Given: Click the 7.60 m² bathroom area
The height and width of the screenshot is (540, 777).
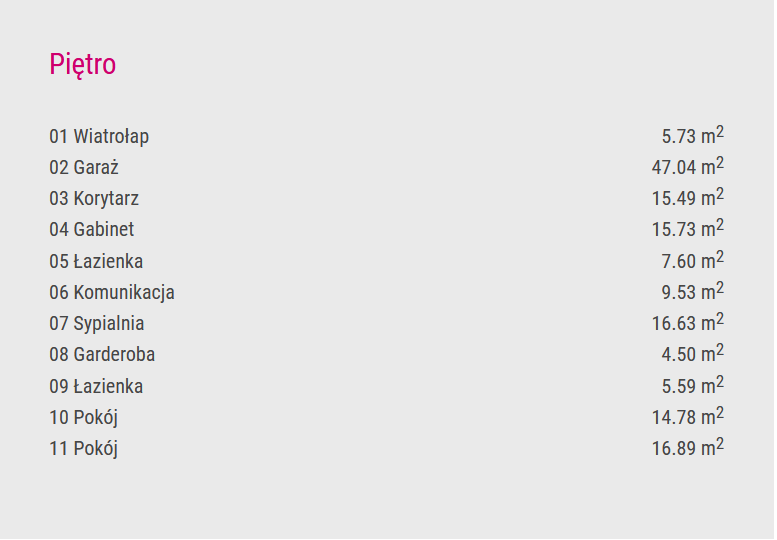Looking at the screenshot, I should 693,260.
